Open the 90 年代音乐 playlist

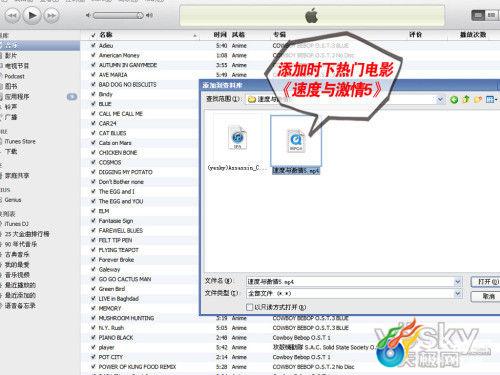click(x=21, y=244)
